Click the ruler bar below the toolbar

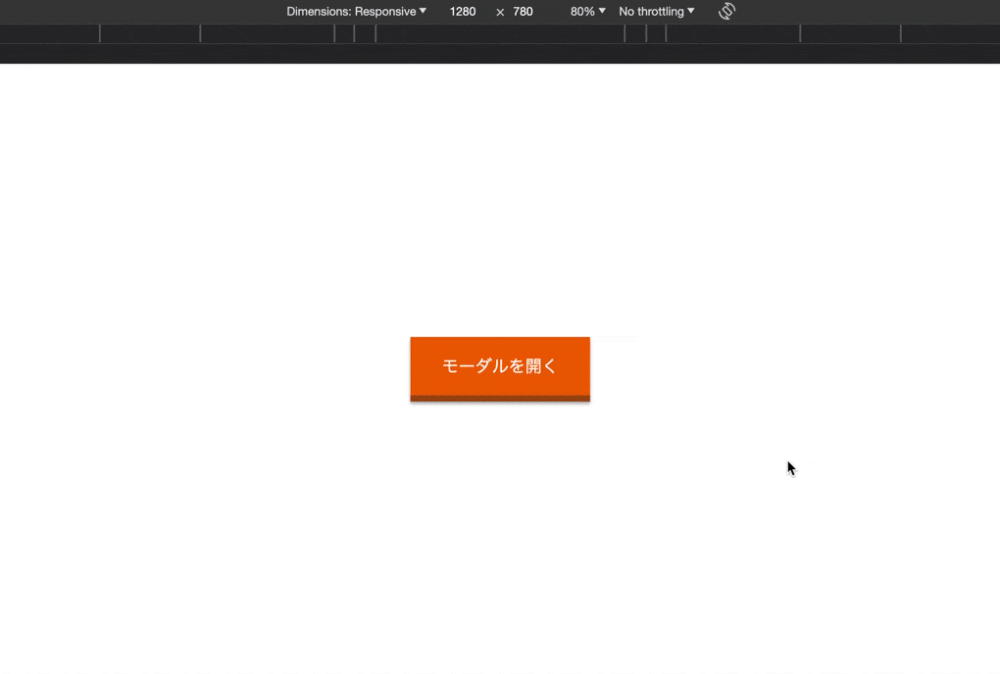[x=500, y=33]
